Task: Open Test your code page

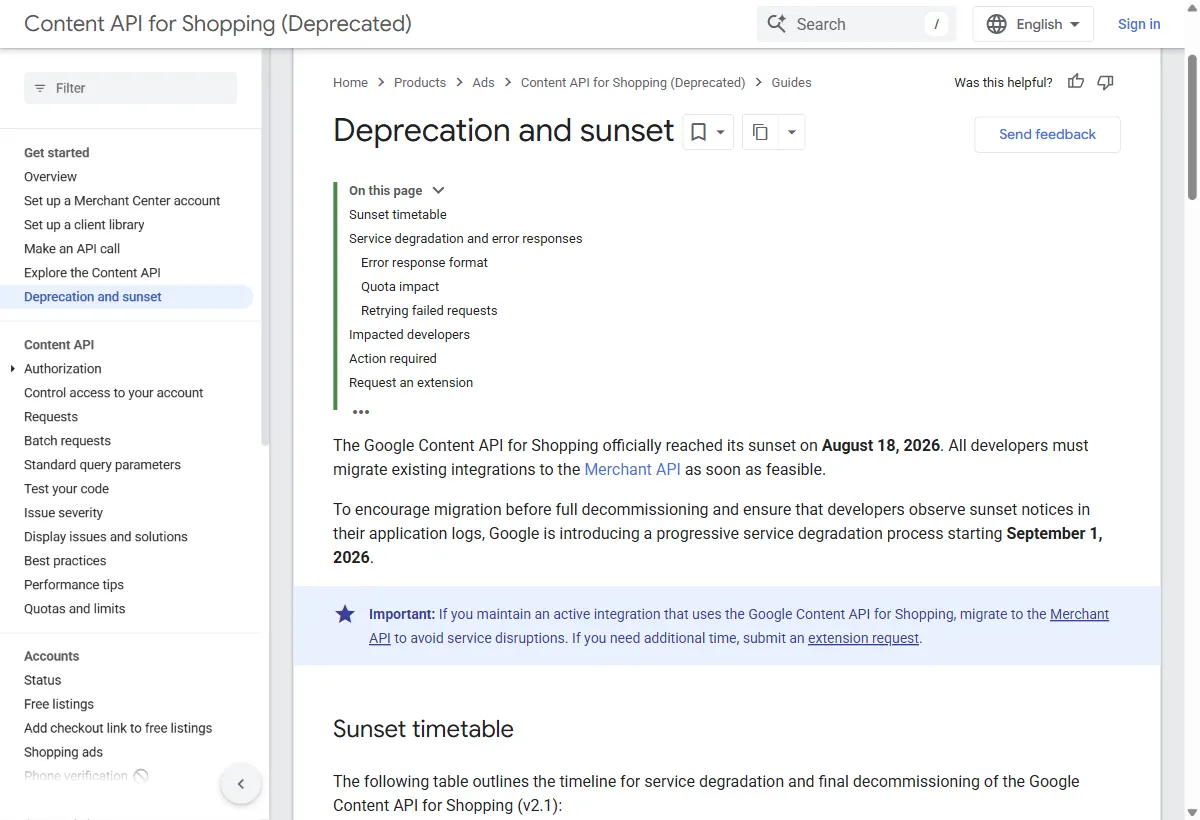Action: point(66,488)
